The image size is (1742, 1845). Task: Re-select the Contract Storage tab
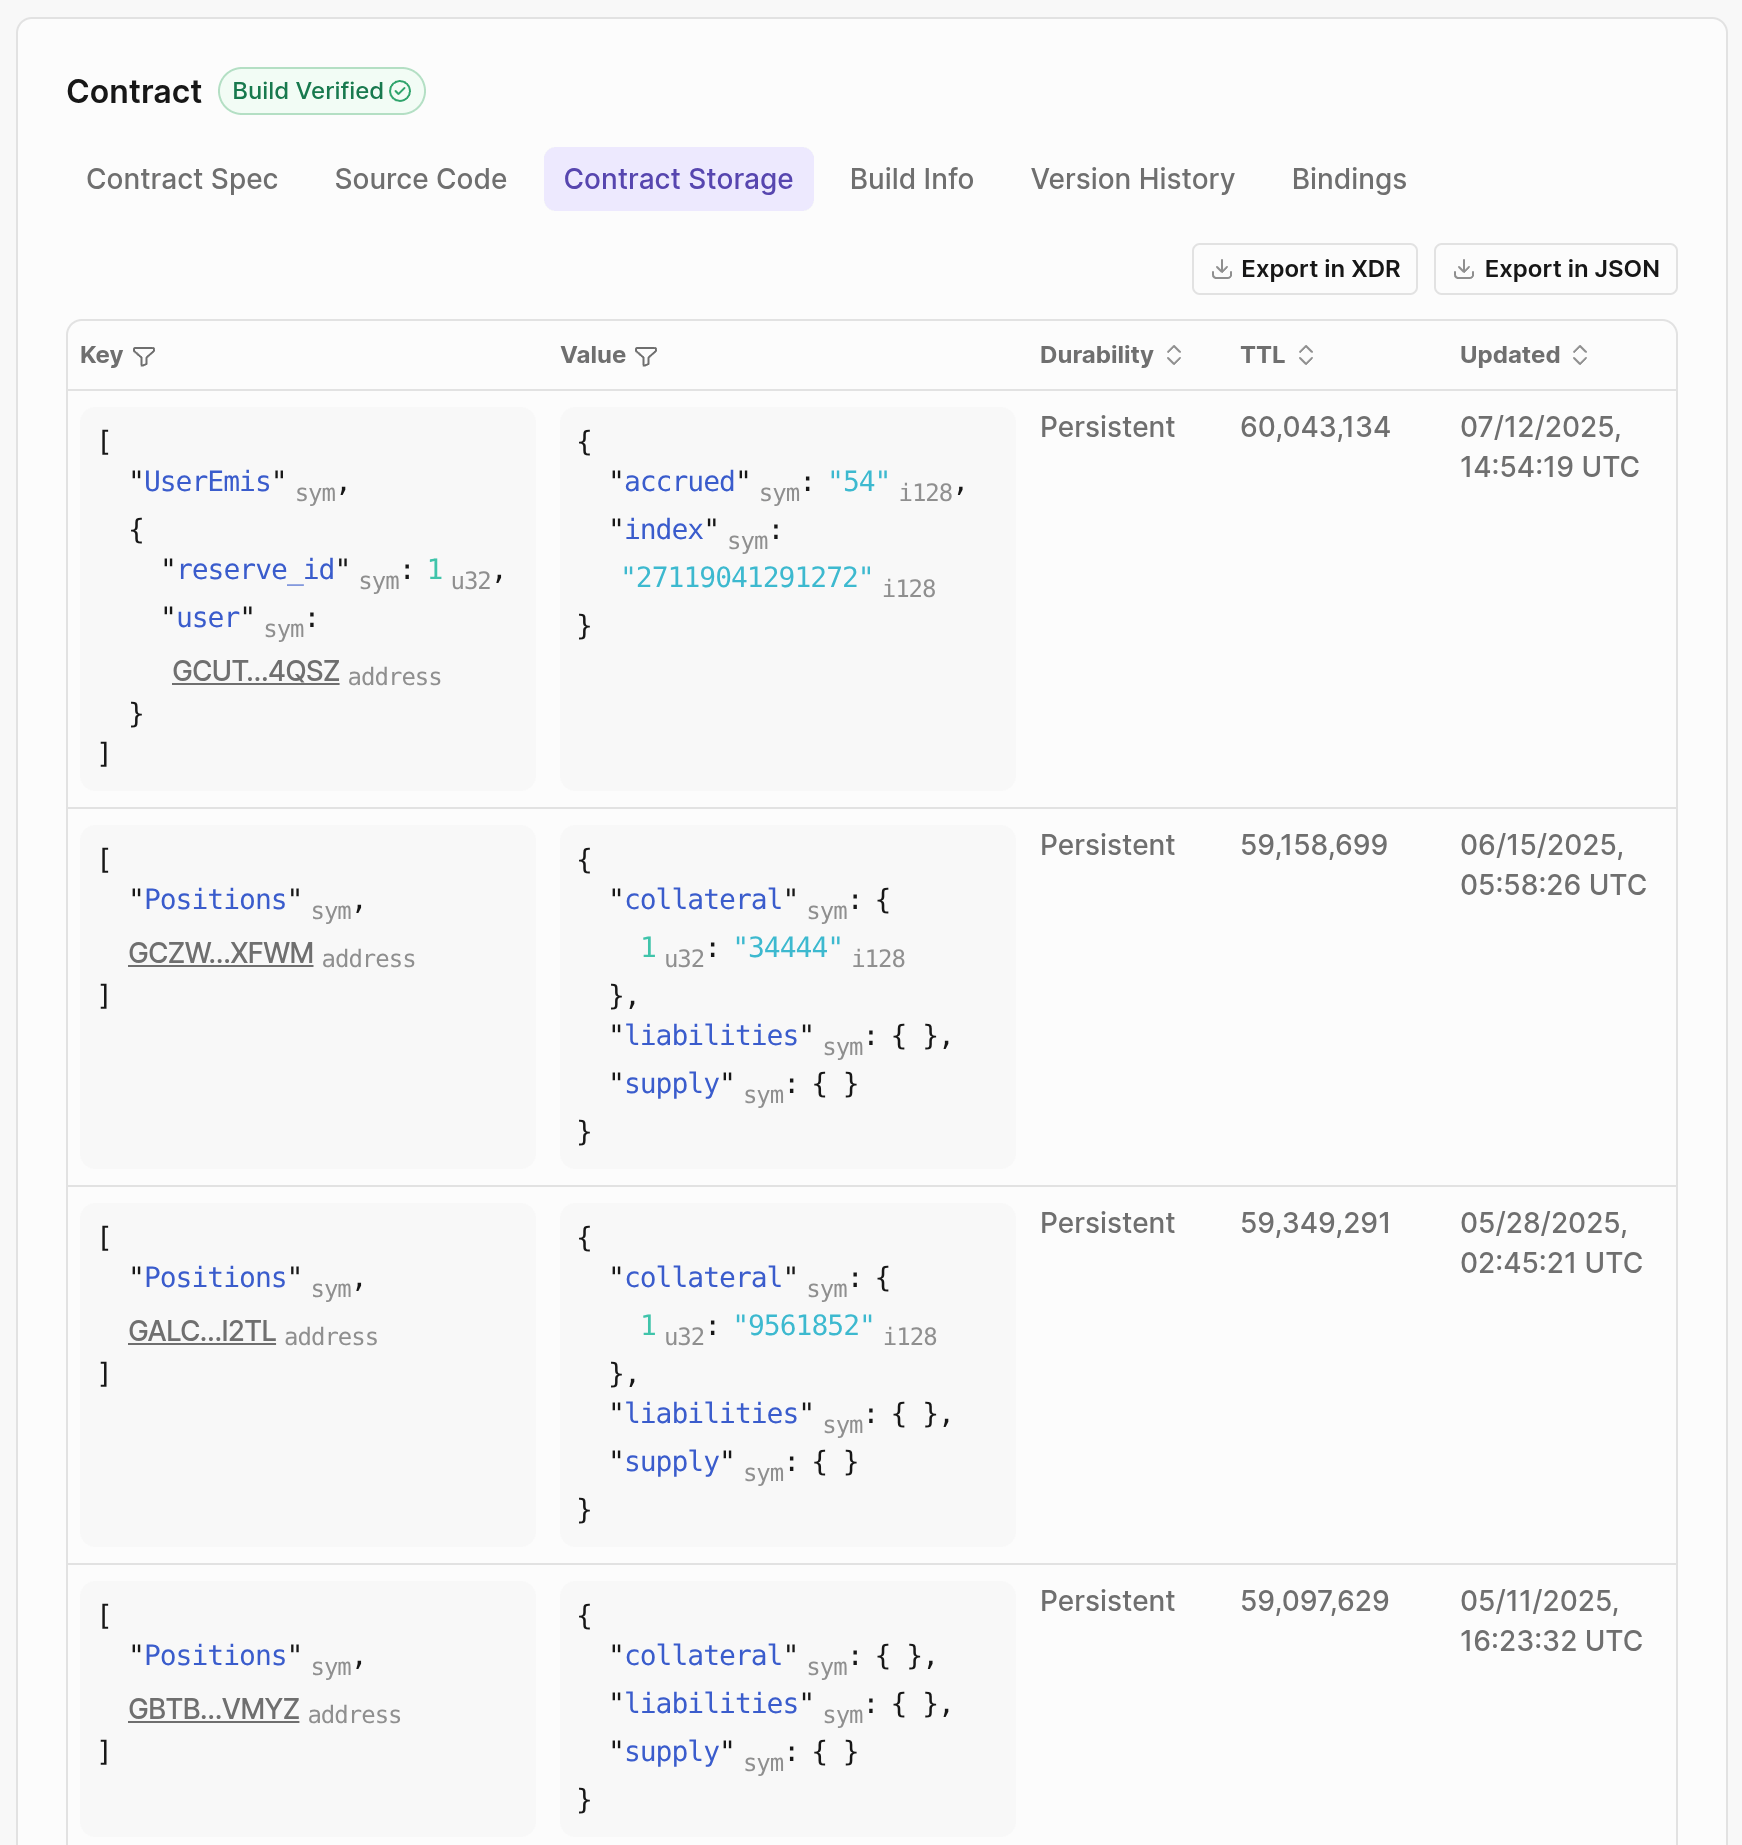click(x=678, y=179)
